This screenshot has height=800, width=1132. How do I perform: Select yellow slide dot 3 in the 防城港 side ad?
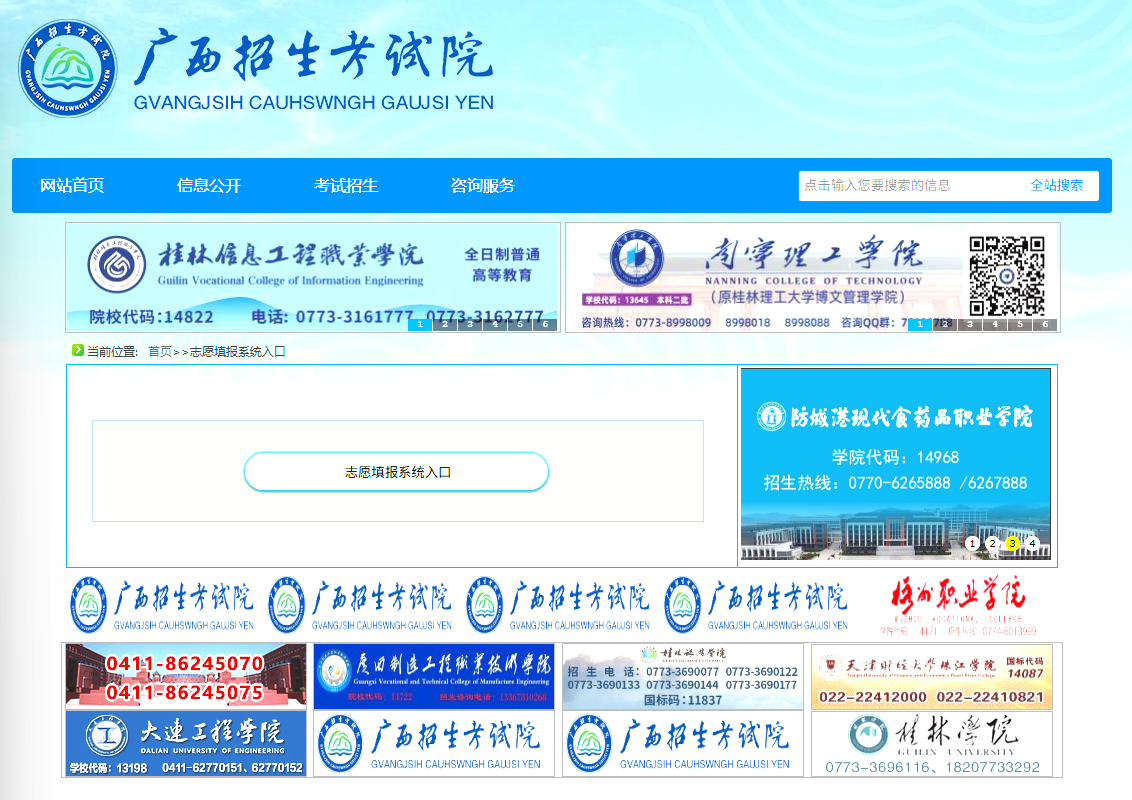tap(1012, 543)
